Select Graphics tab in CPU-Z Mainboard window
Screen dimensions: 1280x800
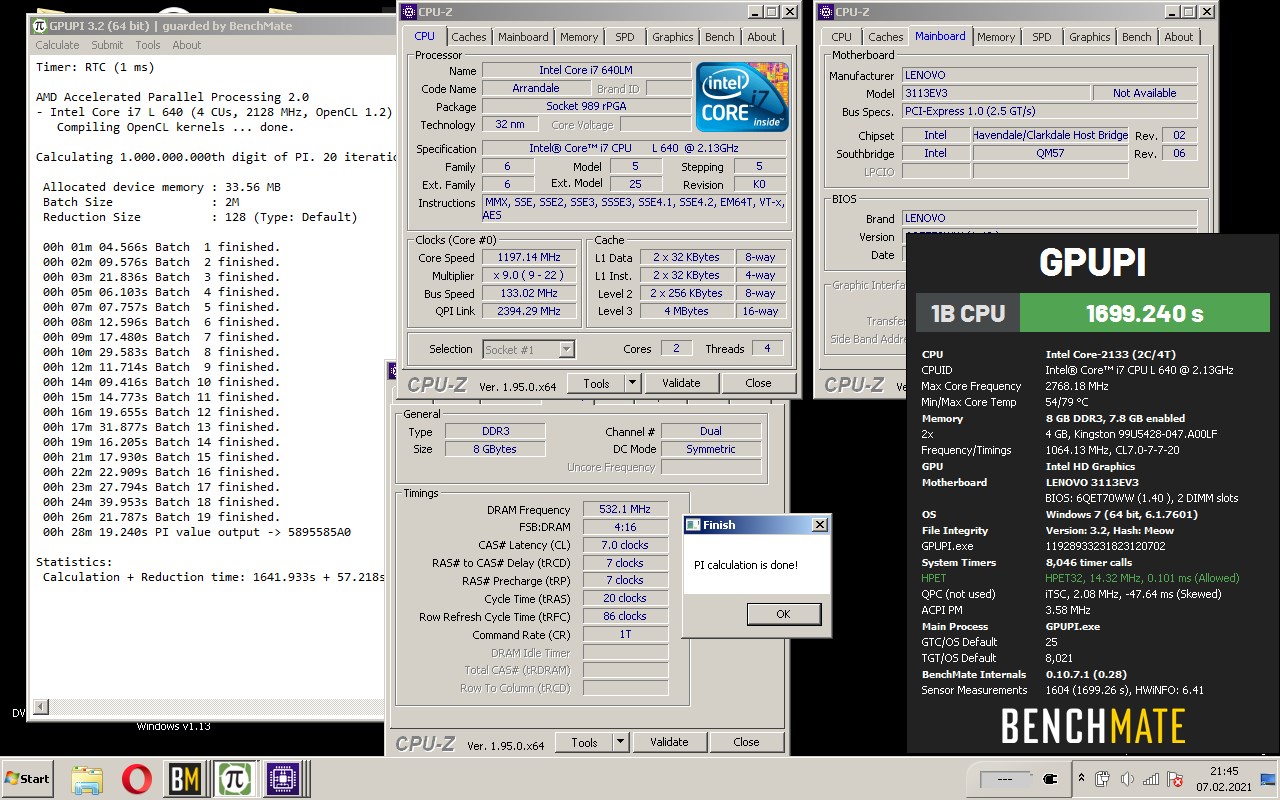point(1090,37)
